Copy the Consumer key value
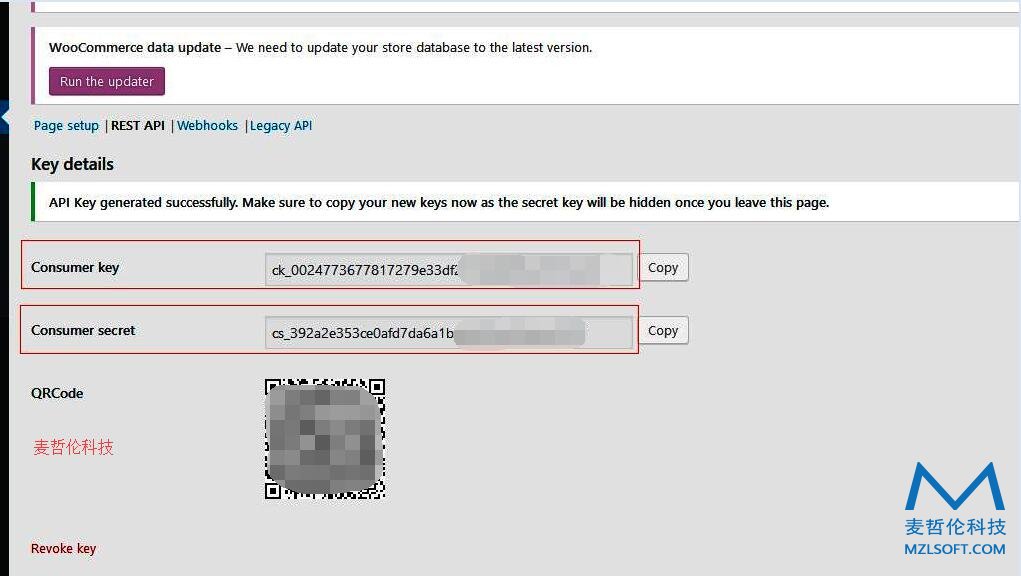 (663, 267)
